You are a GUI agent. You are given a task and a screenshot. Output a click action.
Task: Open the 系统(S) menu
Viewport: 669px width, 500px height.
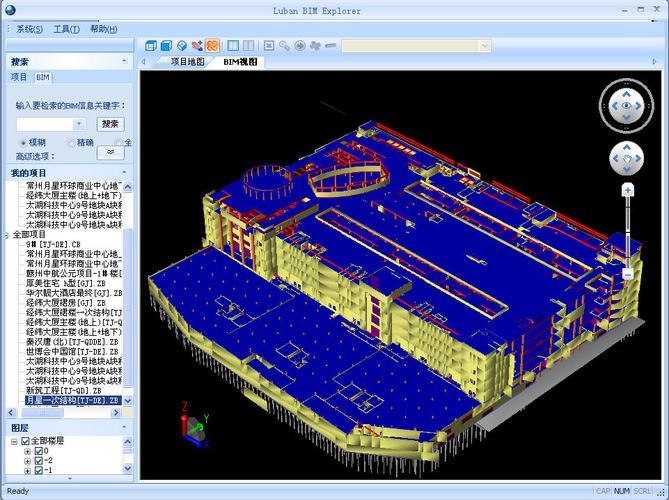coord(29,29)
